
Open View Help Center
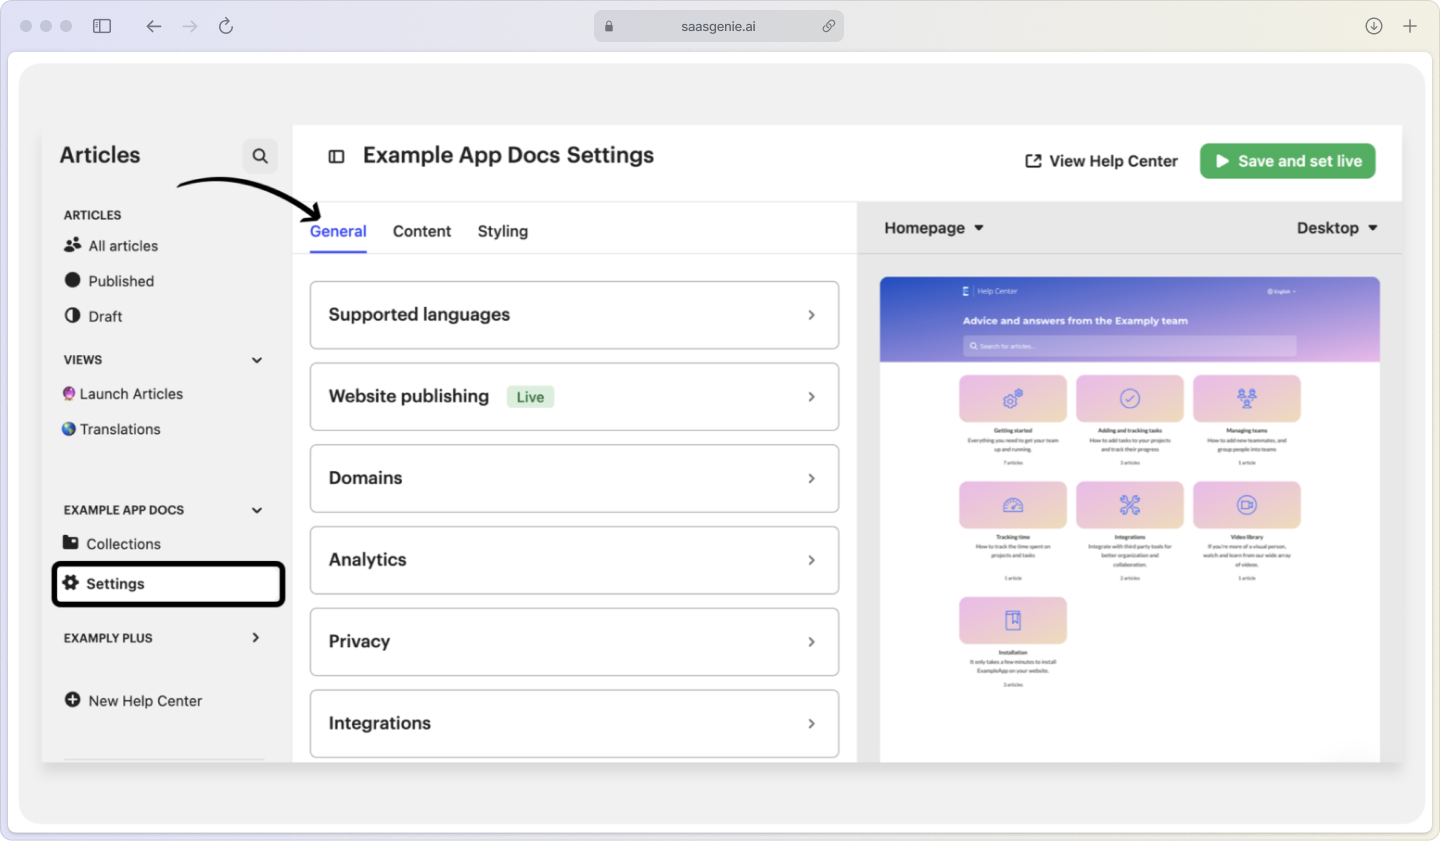pos(1100,161)
